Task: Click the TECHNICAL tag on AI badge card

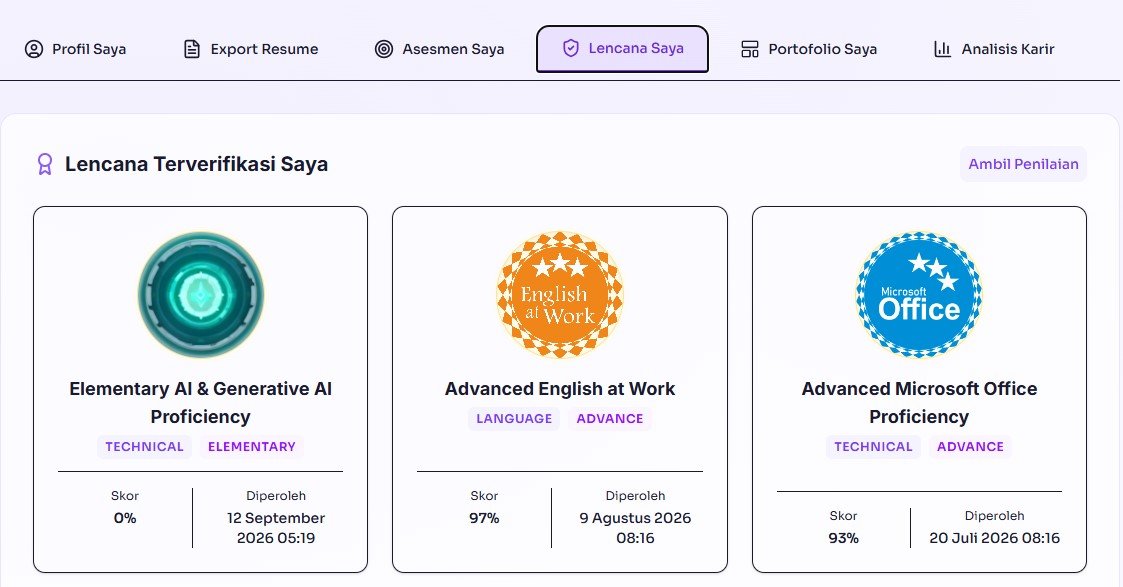Action: 145,447
